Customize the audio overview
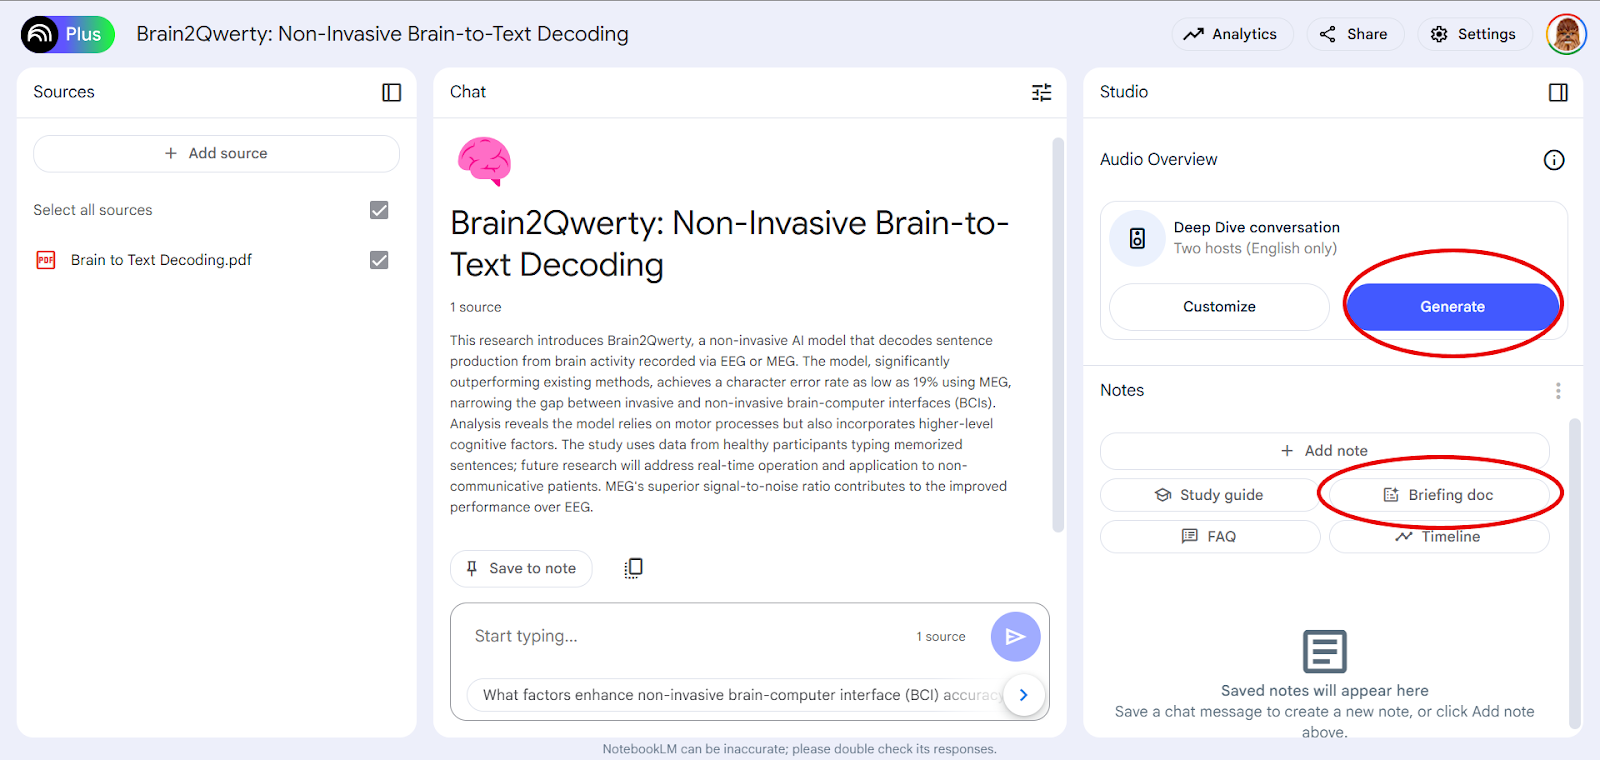 (x=1219, y=307)
